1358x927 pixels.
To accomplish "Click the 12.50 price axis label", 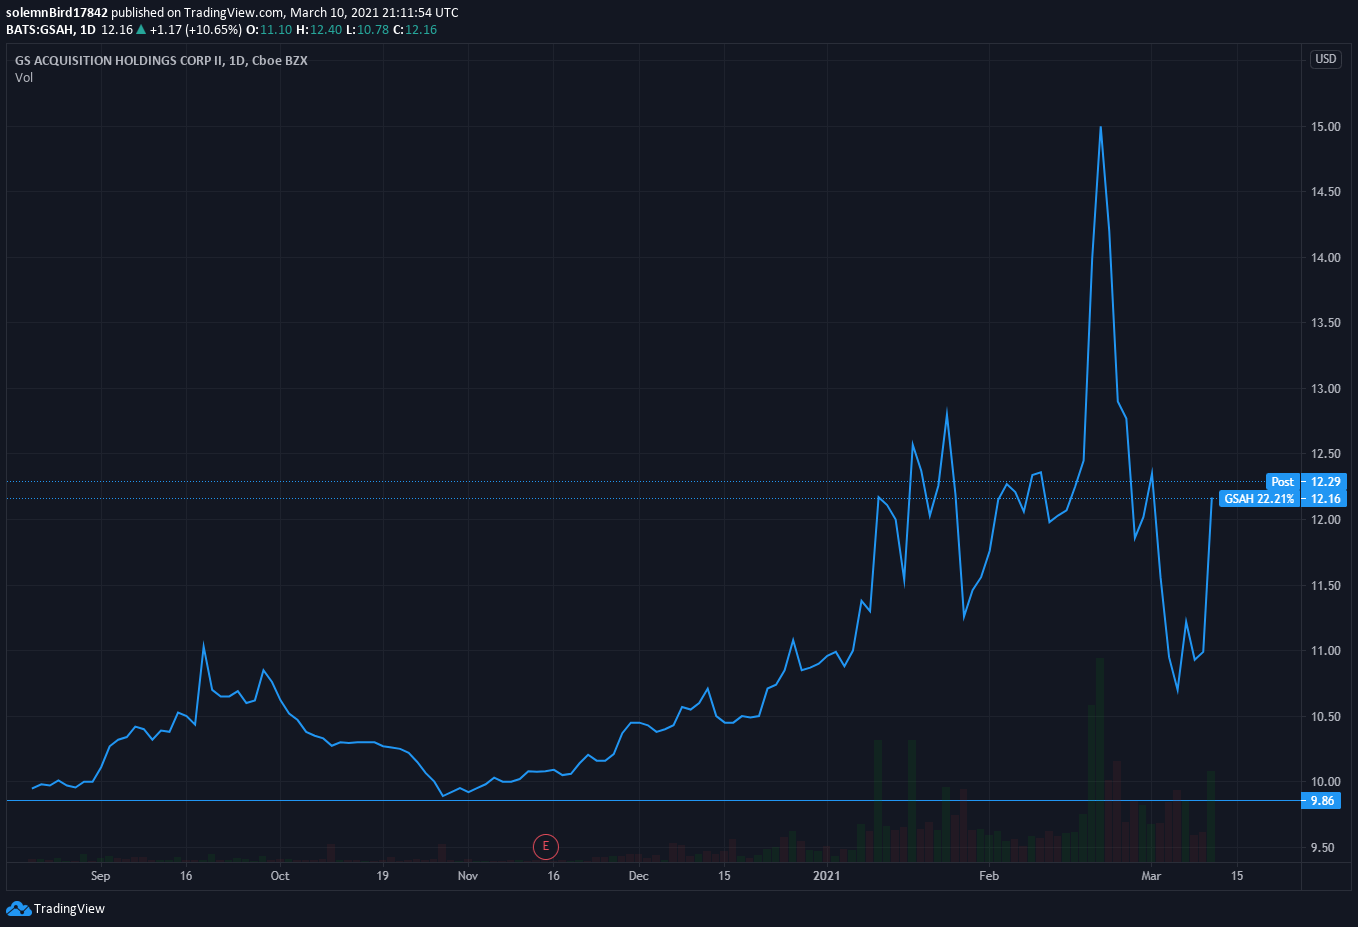I will pyautogui.click(x=1326, y=454).
